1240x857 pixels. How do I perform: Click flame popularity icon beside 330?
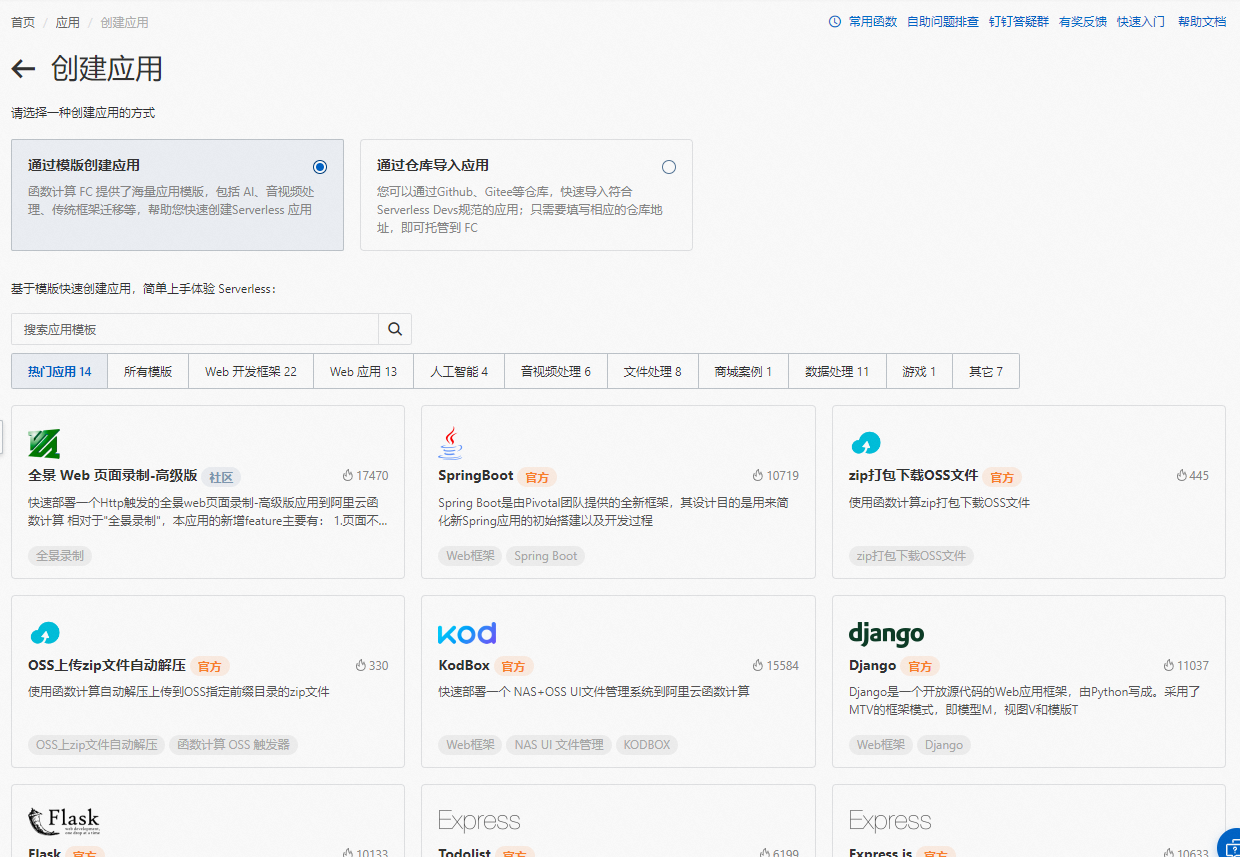361,665
